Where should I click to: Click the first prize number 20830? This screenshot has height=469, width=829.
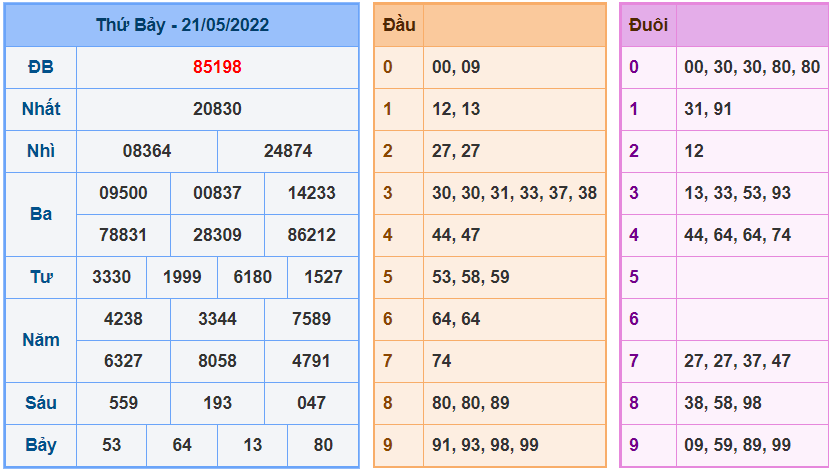(217, 109)
